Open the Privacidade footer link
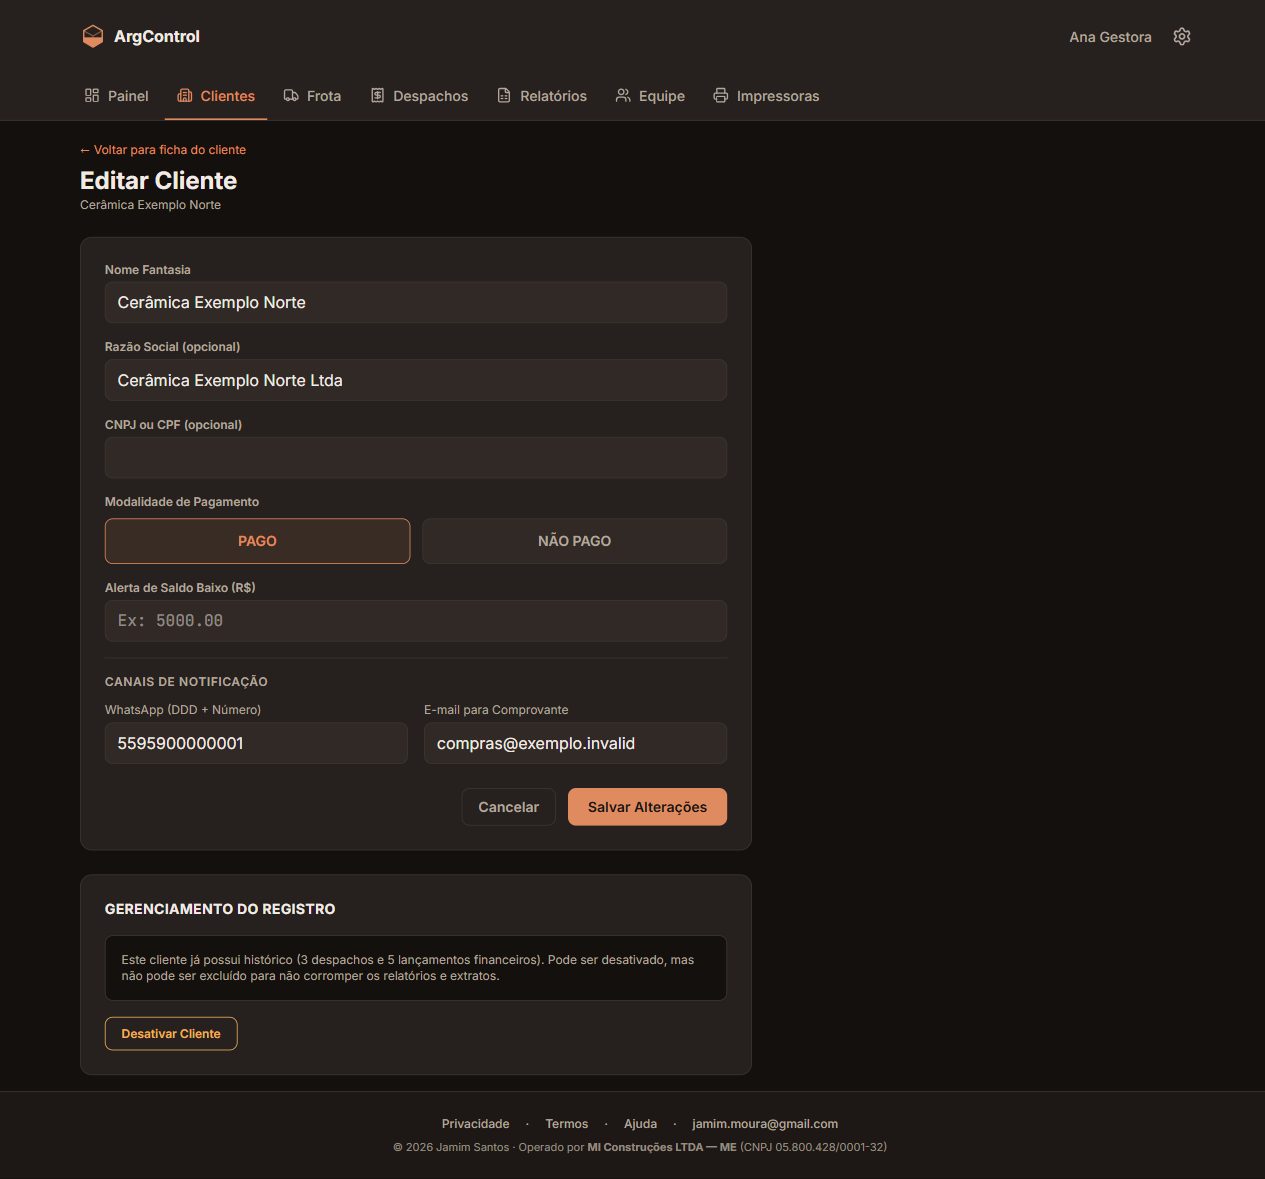The image size is (1265, 1179). (x=476, y=1124)
